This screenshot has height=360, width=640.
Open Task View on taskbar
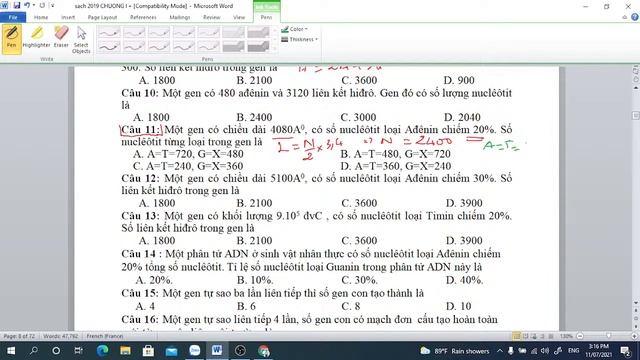[78, 351]
